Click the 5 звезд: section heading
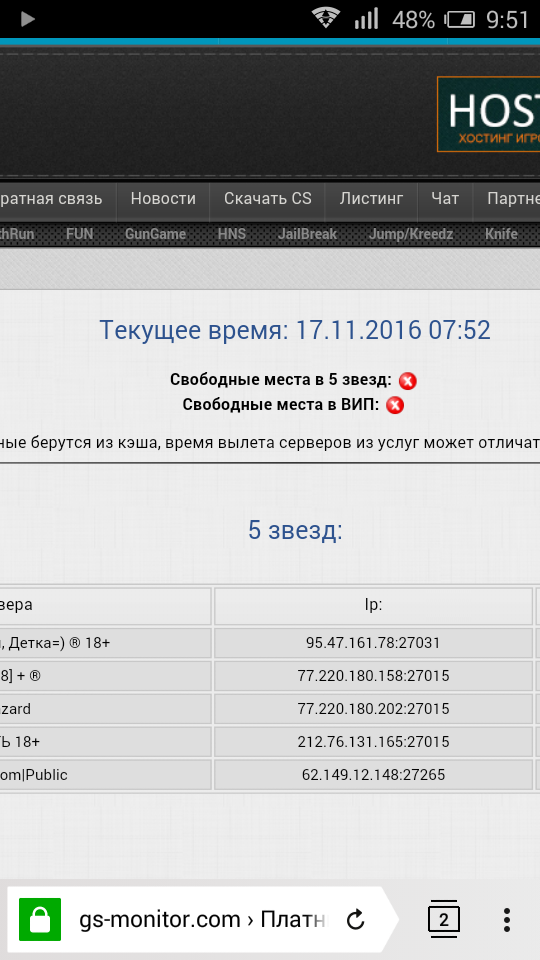Screen dimensions: 540x960 pyautogui.click(x=295, y=530)
